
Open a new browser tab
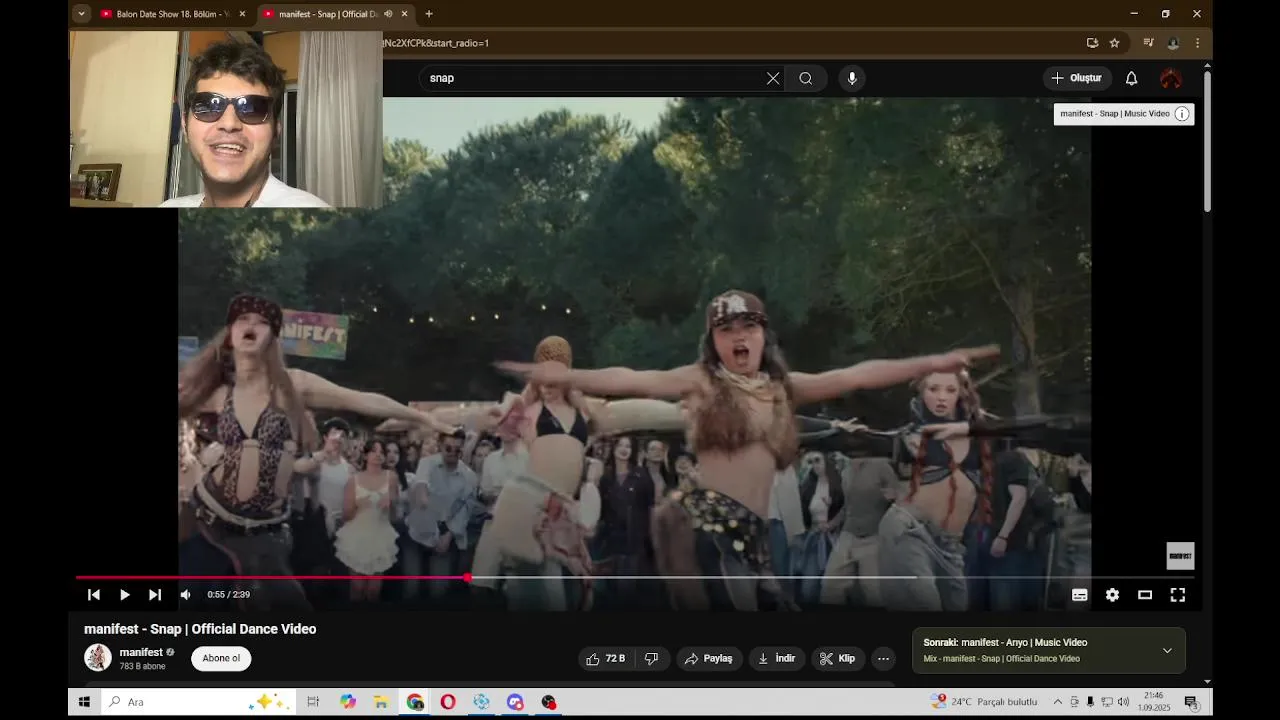[x=429, y=14]
